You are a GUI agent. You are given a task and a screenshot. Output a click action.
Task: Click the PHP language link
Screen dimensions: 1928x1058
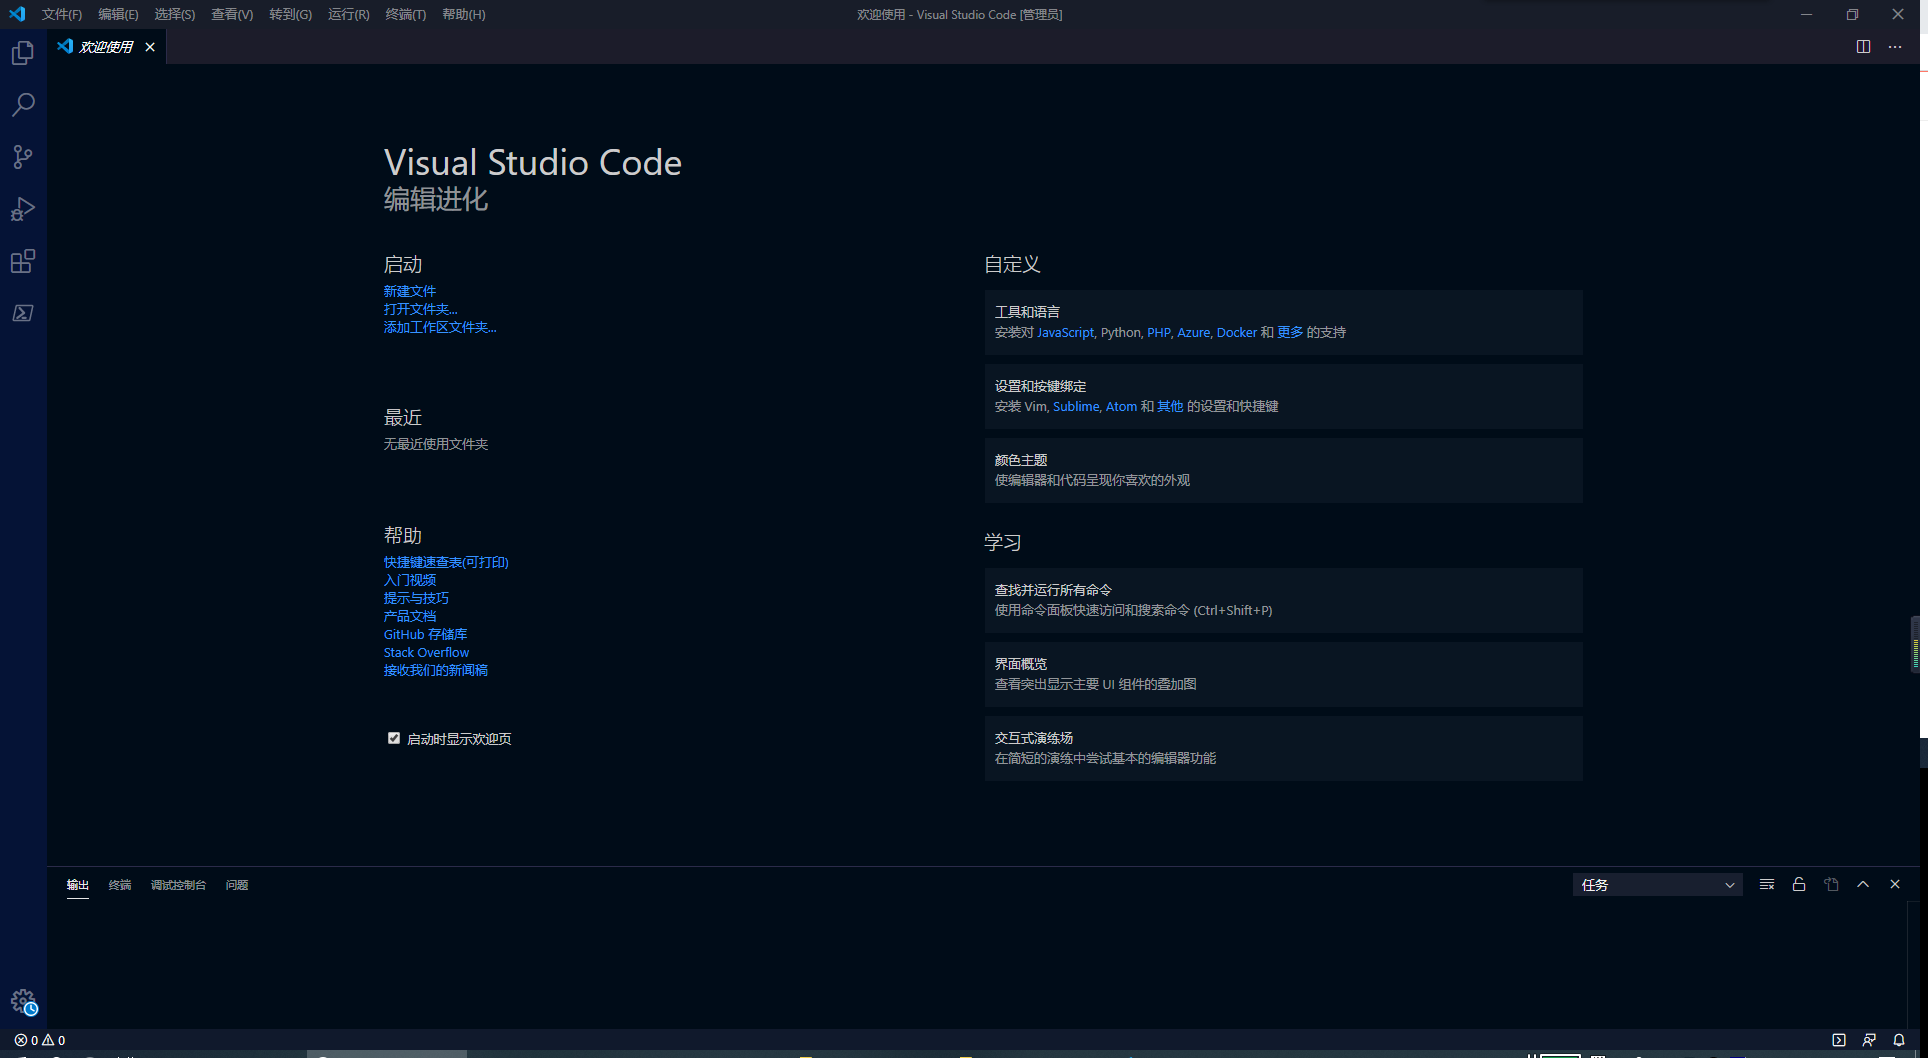tap(1159, 332)
